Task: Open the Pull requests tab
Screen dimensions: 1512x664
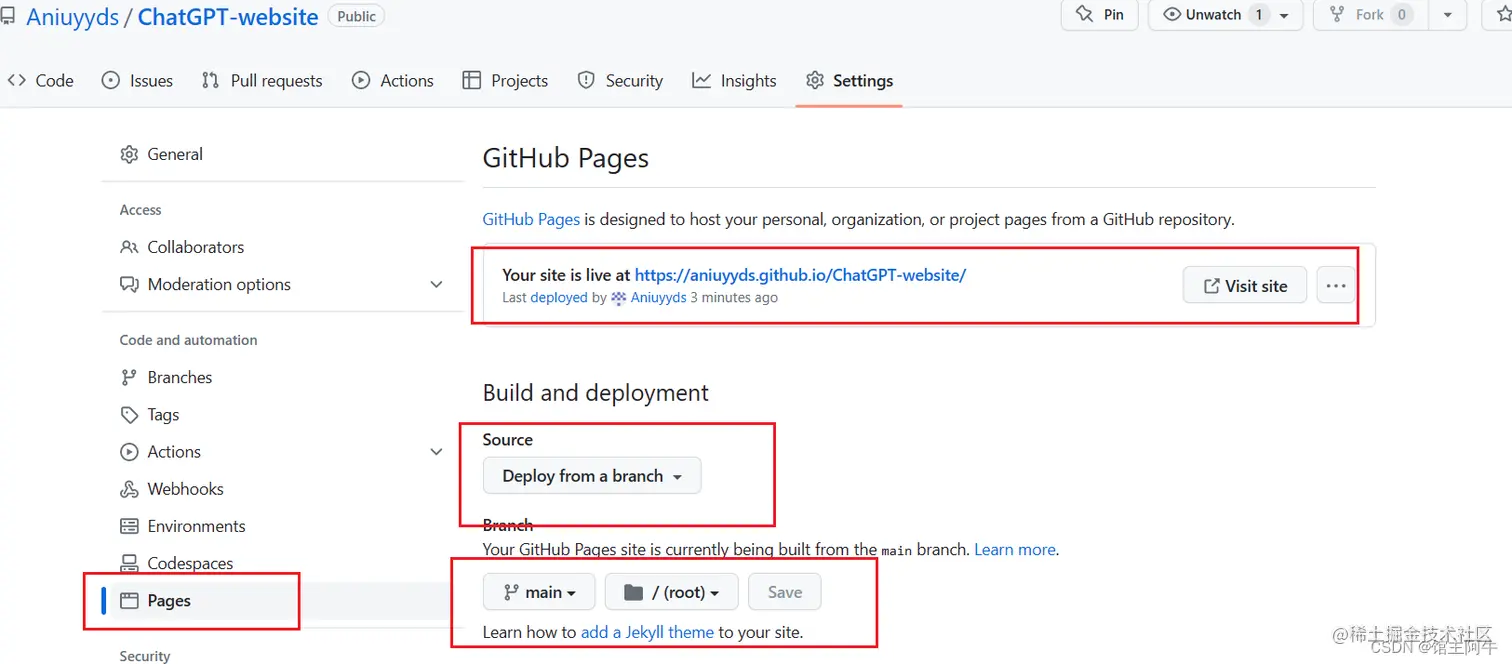Action: (262, 81)
